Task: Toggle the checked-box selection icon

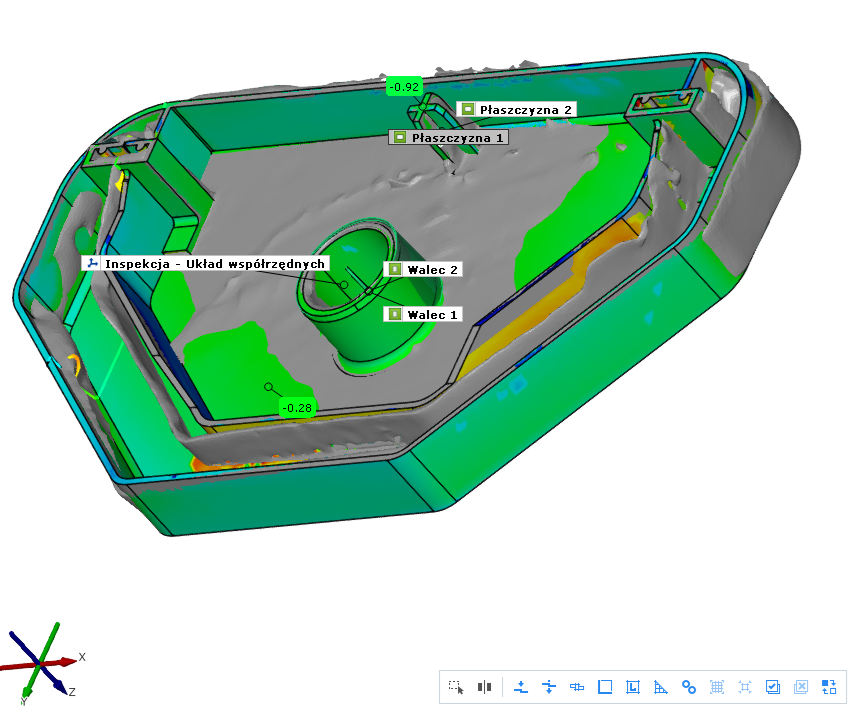Action: tap(772, 687)
